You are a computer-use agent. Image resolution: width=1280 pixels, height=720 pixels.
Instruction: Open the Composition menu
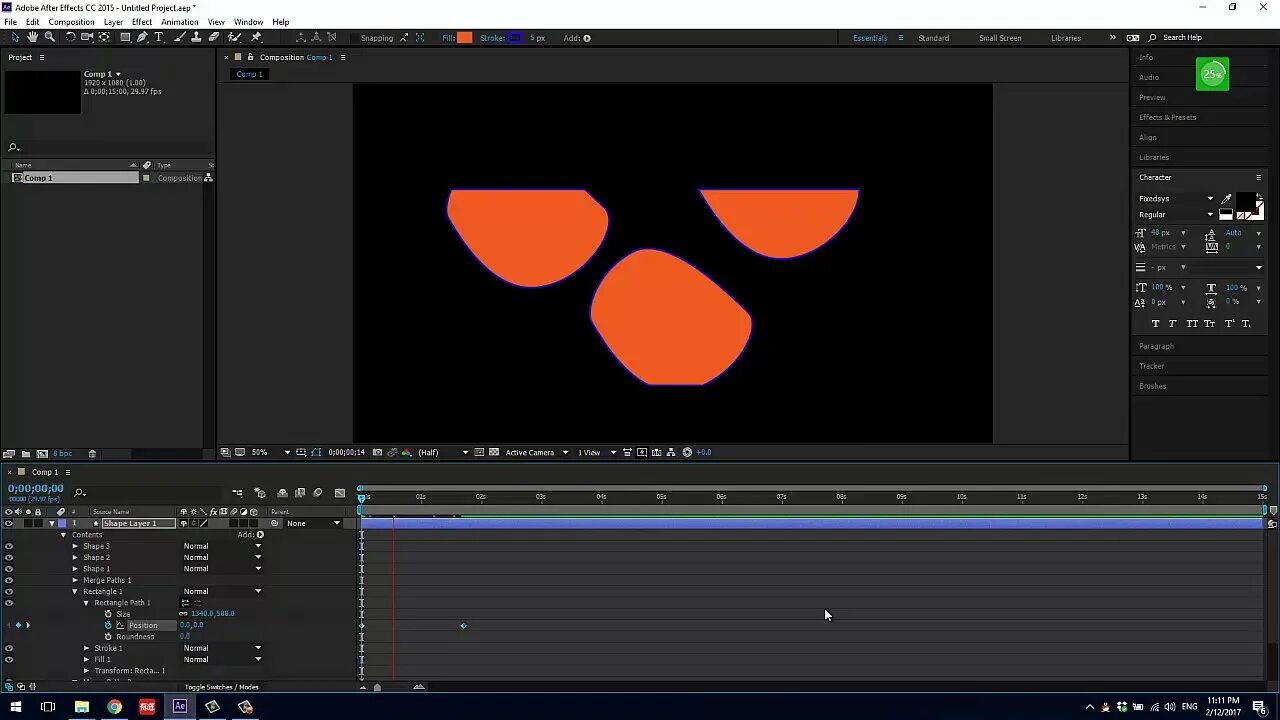click(x=72, y=22)
